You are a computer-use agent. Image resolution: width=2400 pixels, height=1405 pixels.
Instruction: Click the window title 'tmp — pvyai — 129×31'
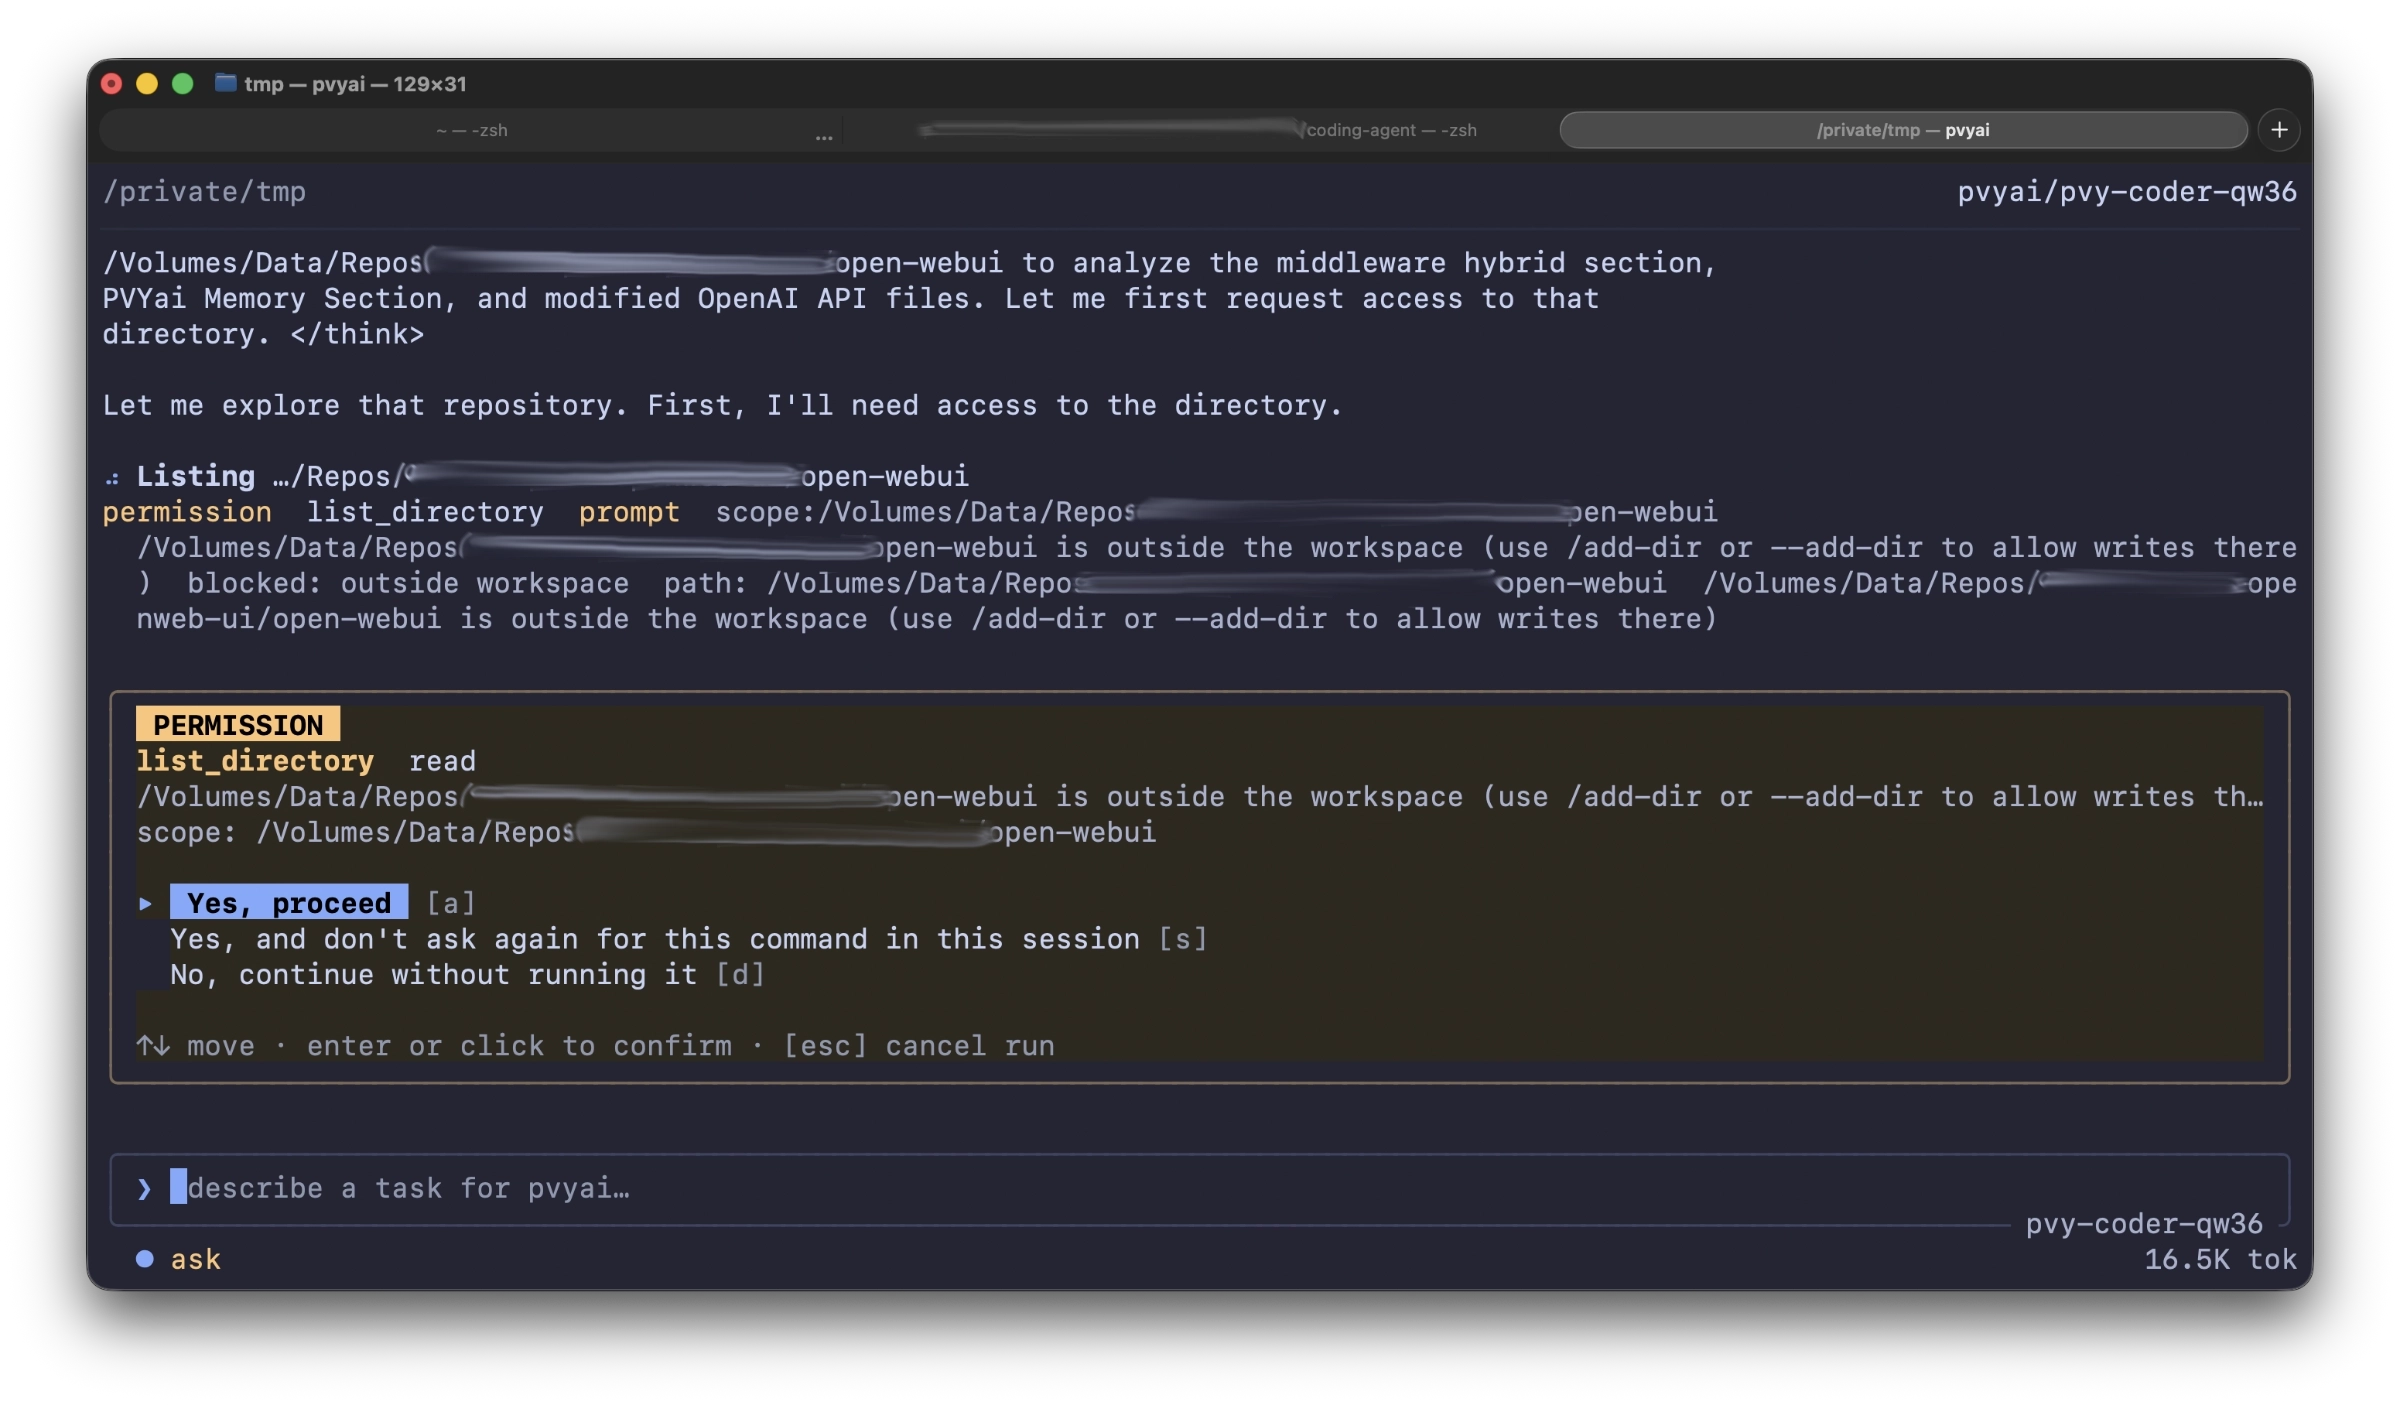(355, 84)
